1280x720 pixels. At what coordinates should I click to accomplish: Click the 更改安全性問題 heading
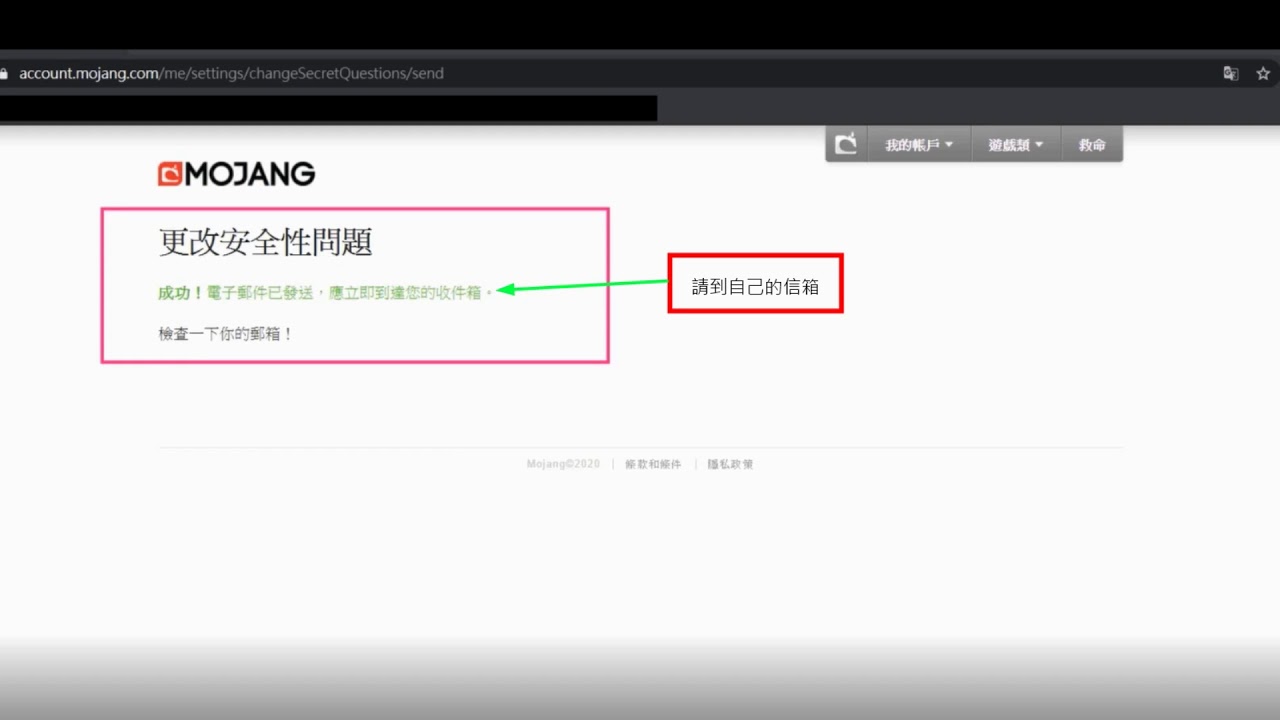click(266, 242)
